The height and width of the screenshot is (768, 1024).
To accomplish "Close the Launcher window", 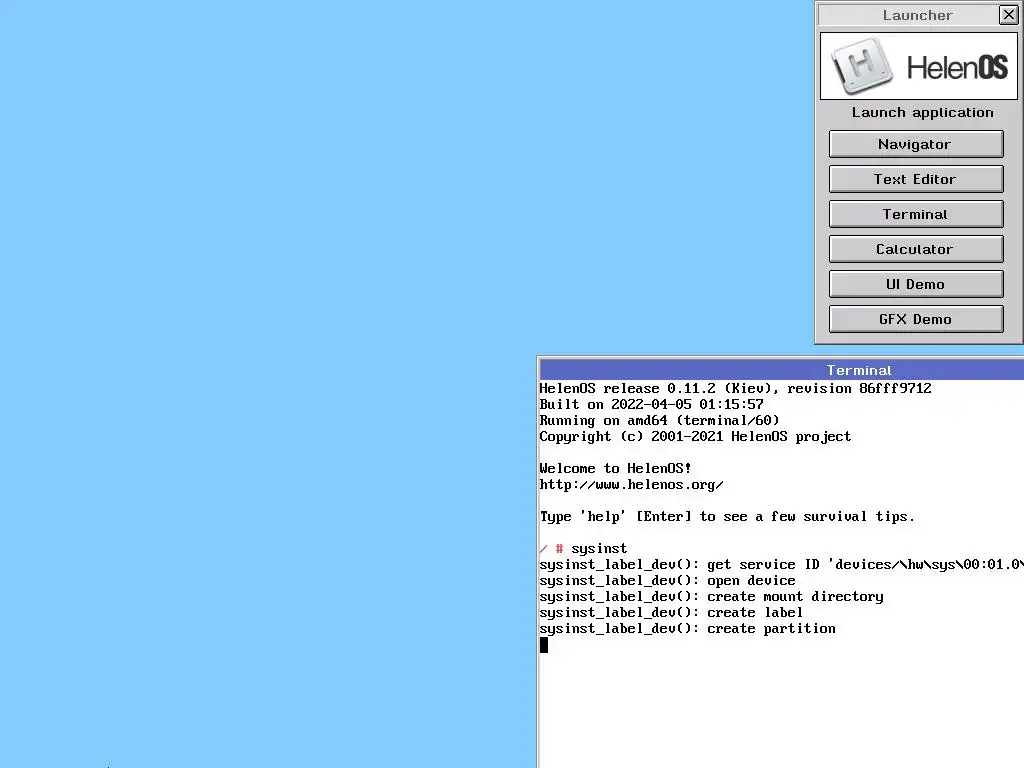I will coord(1008,14).
